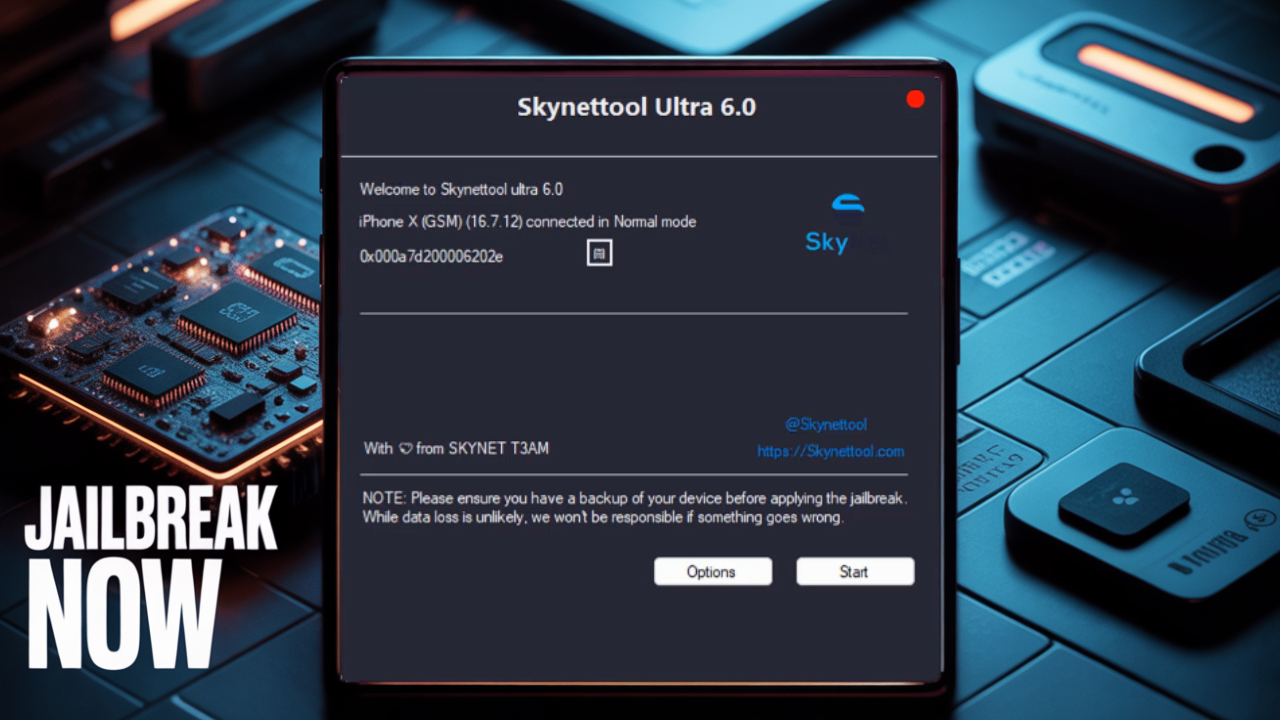Click the Skynettool Ultra 6.0 title
This screenshot has height=720, width=1280.
coord(636,107)
